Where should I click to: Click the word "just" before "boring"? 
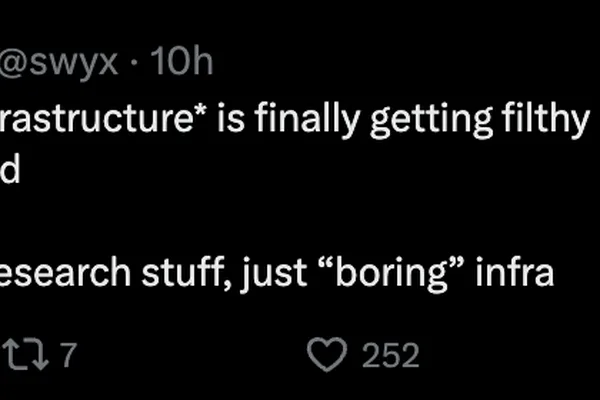tap(274, 273)
